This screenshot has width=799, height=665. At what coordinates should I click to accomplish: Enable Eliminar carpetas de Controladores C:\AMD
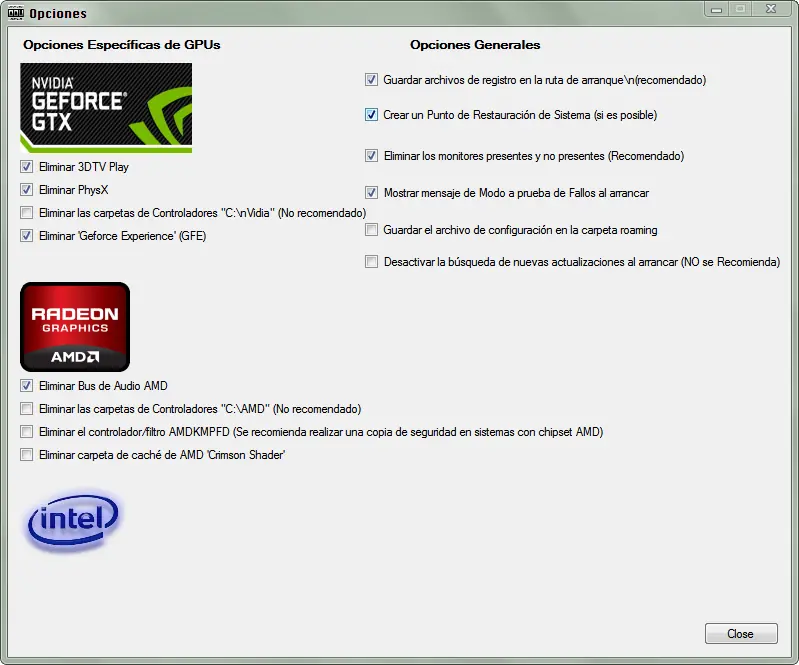click(x=26, y=409)
